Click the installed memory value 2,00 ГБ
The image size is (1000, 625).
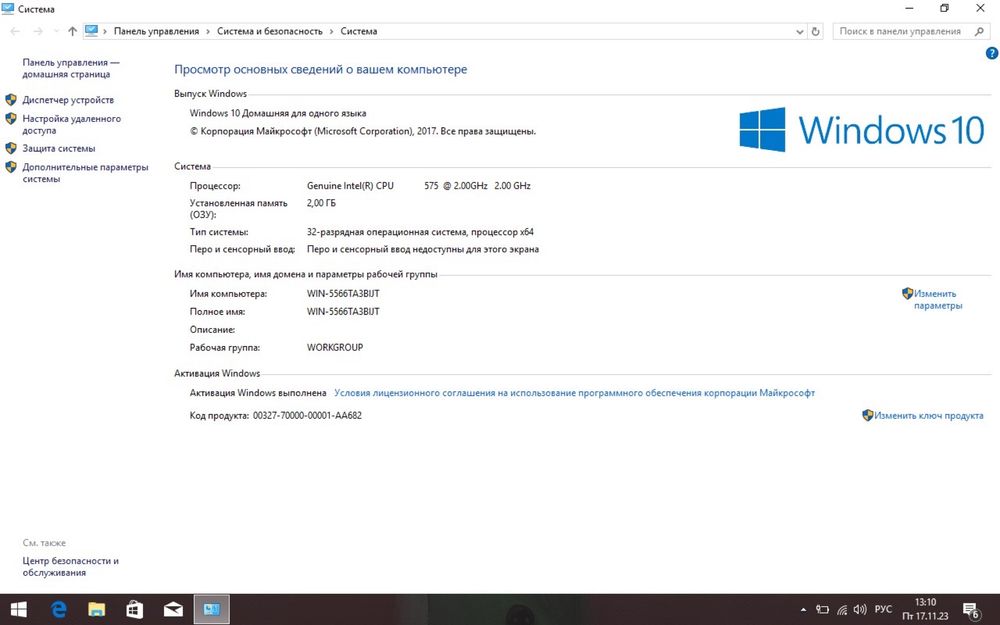click(321, 203)
